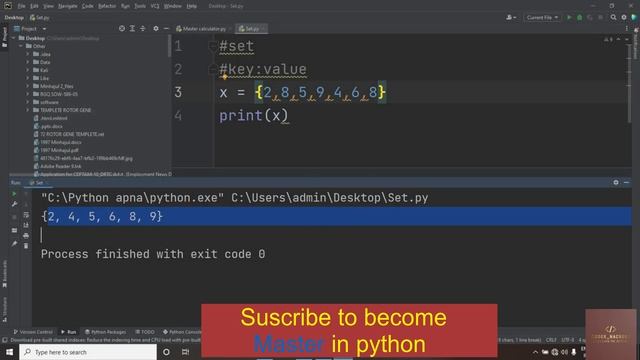Click the JetBrains Toolbox icon top right

(x=634, y=18)
